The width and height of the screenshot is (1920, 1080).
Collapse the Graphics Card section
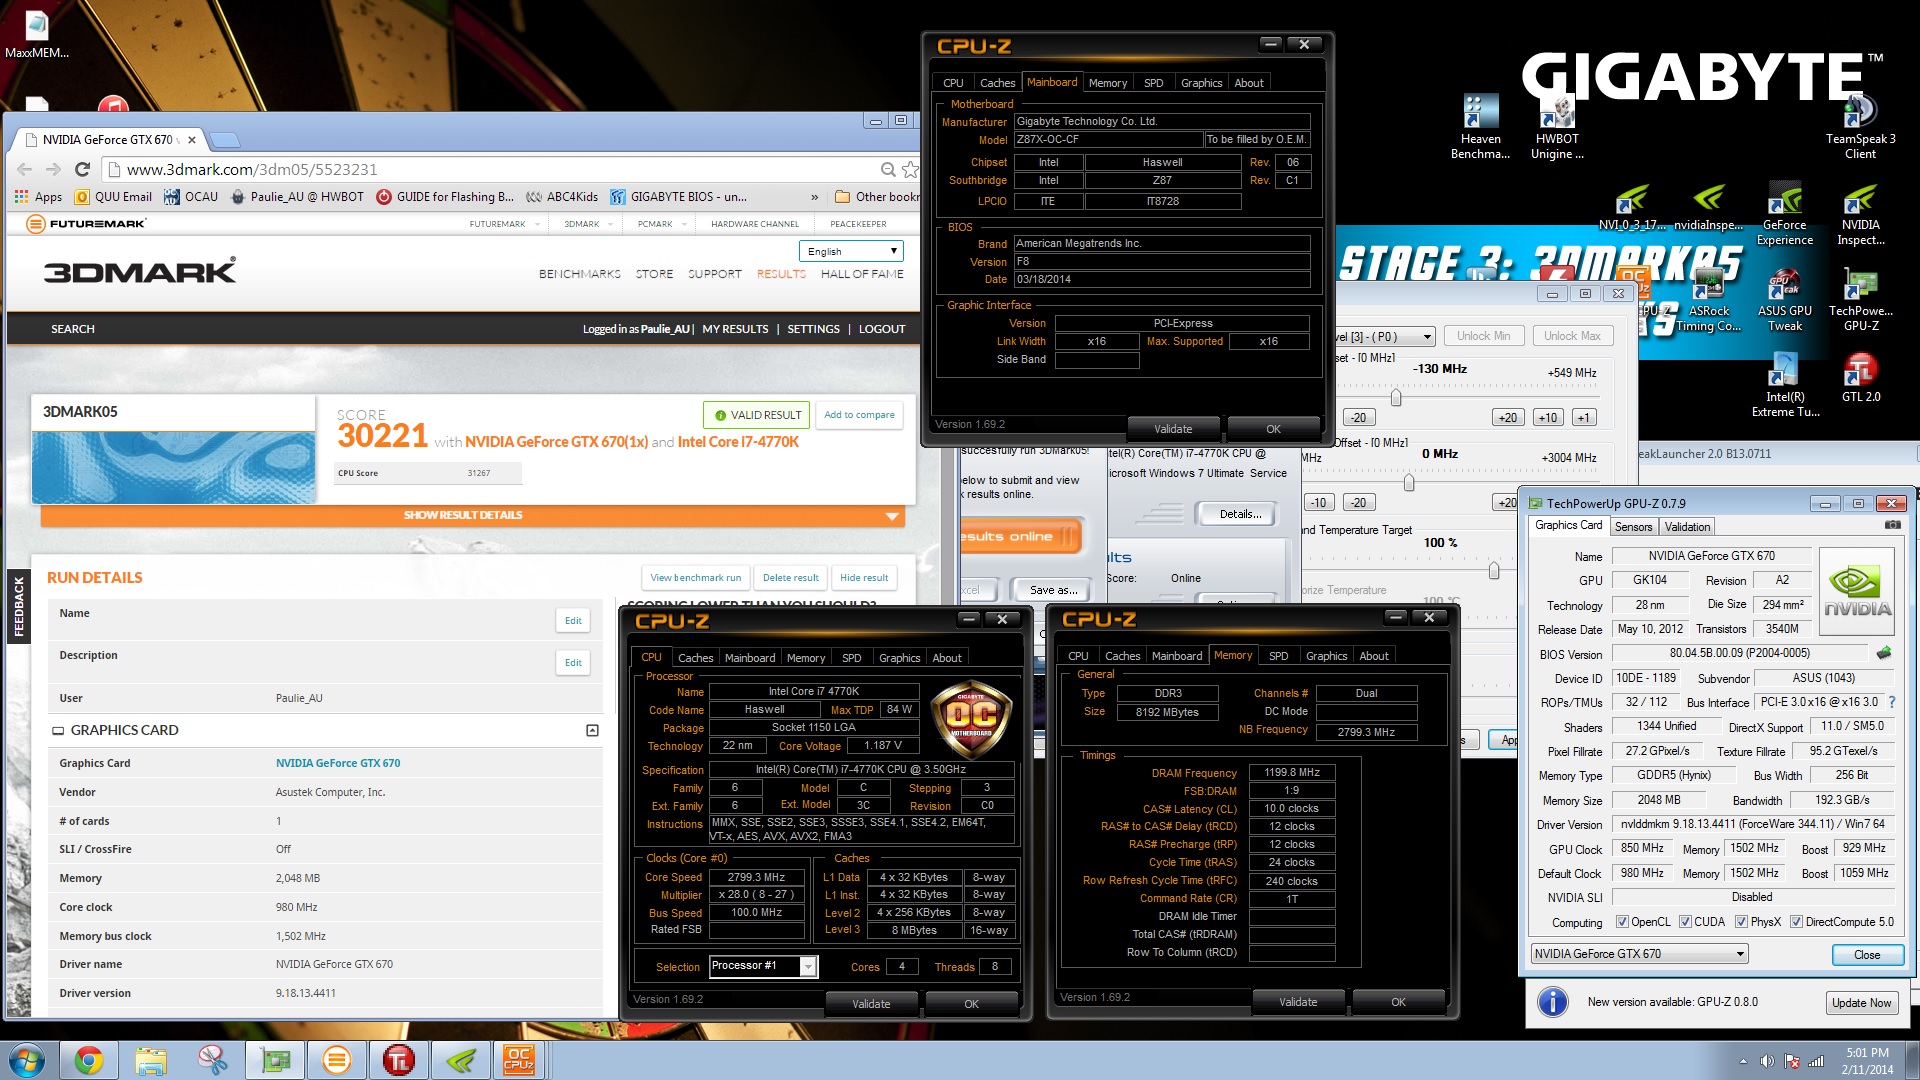[592, 731]
